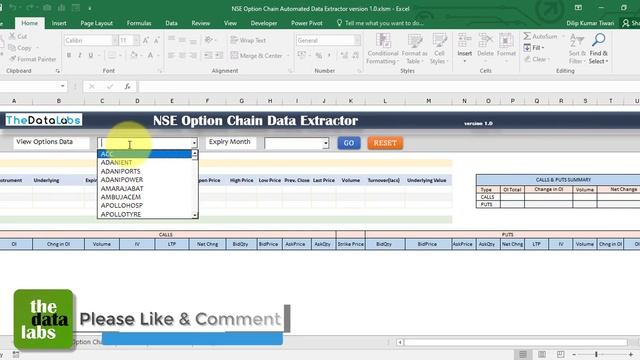Click the formula bar Cancel X icon
Image resolution: width=640 pixels, height=360 pixels.
tap(92, 86)
